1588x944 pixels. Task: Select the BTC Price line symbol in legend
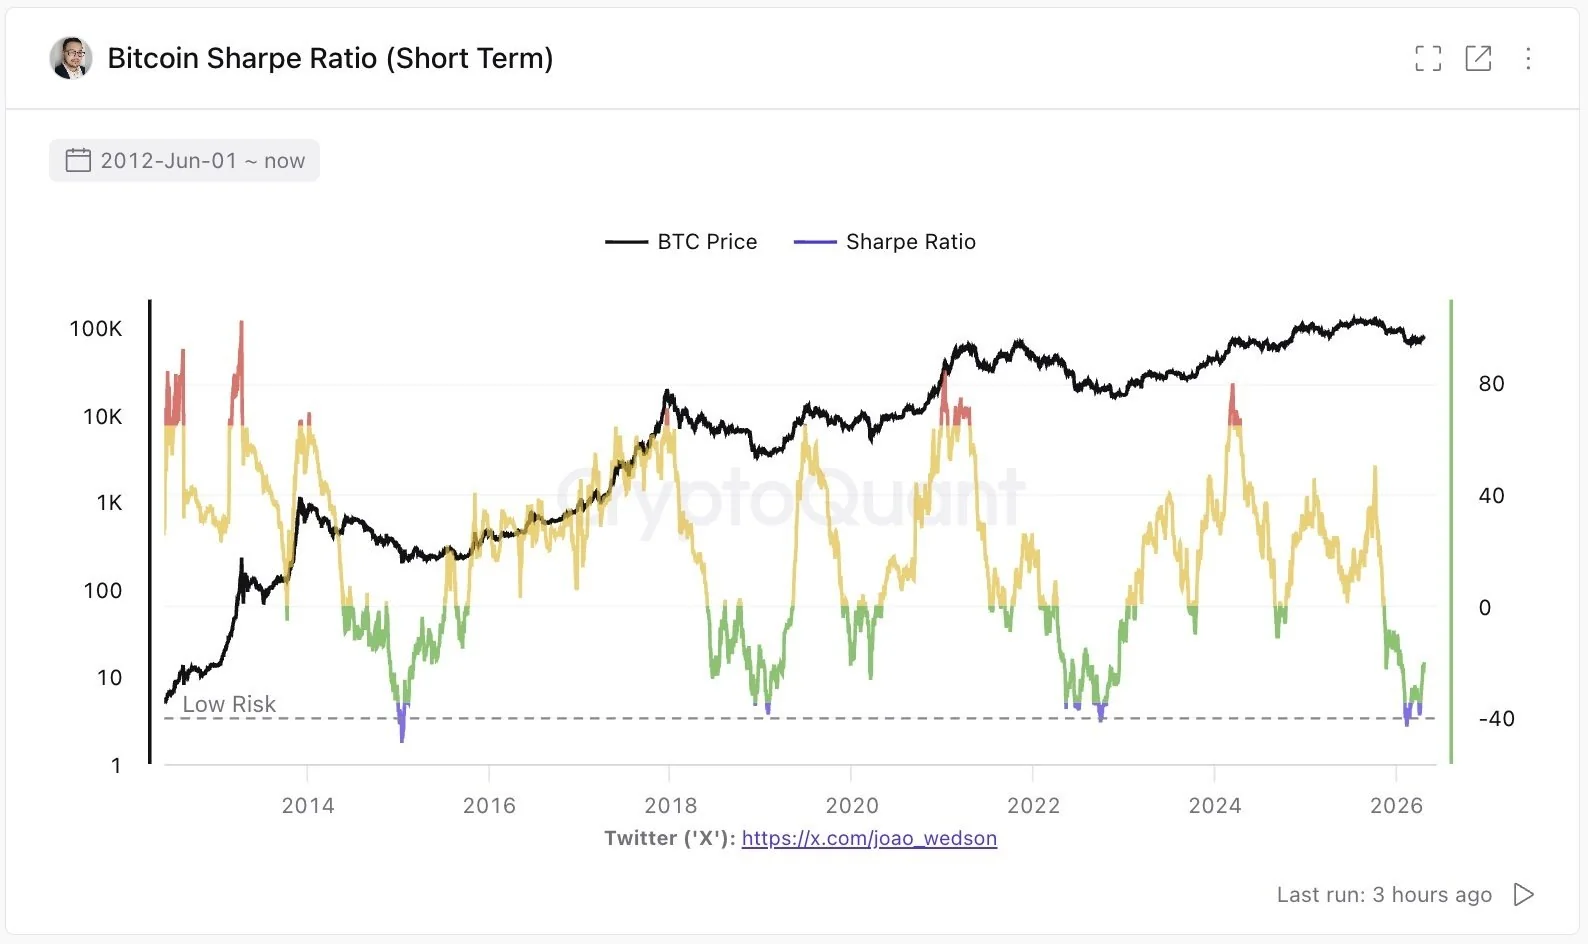point(628,241)
